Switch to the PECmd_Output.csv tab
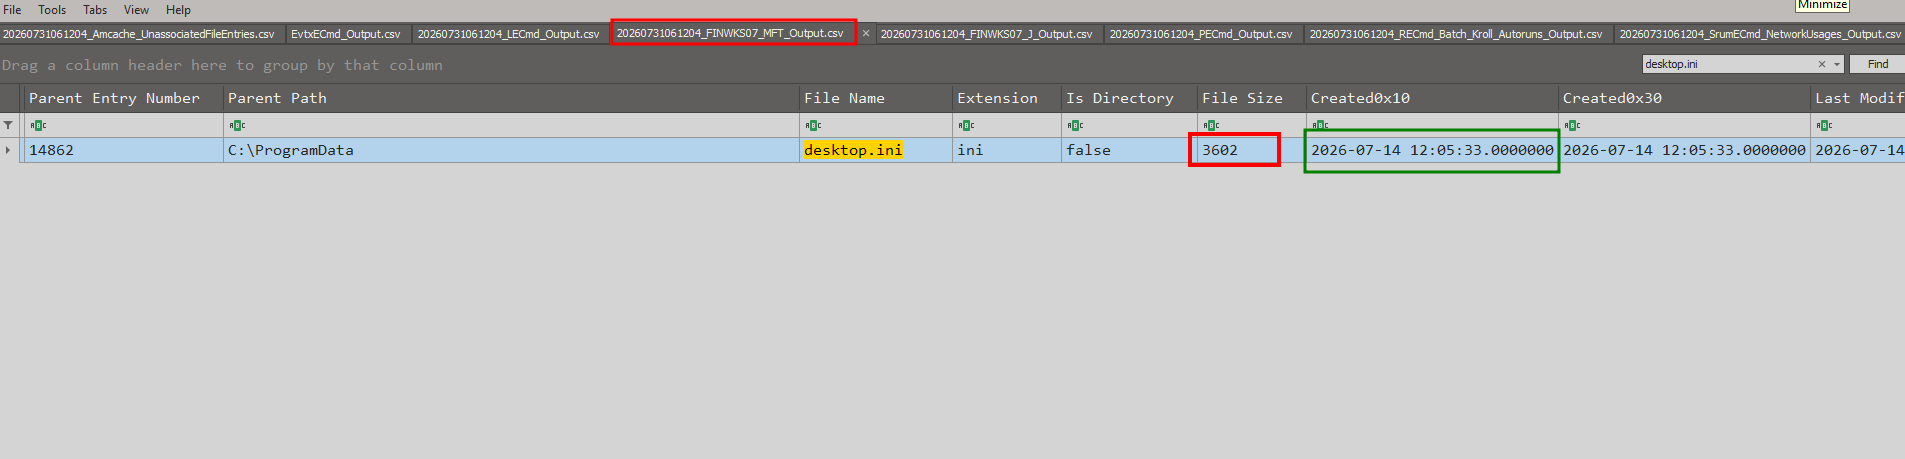 click(1201, 34)
